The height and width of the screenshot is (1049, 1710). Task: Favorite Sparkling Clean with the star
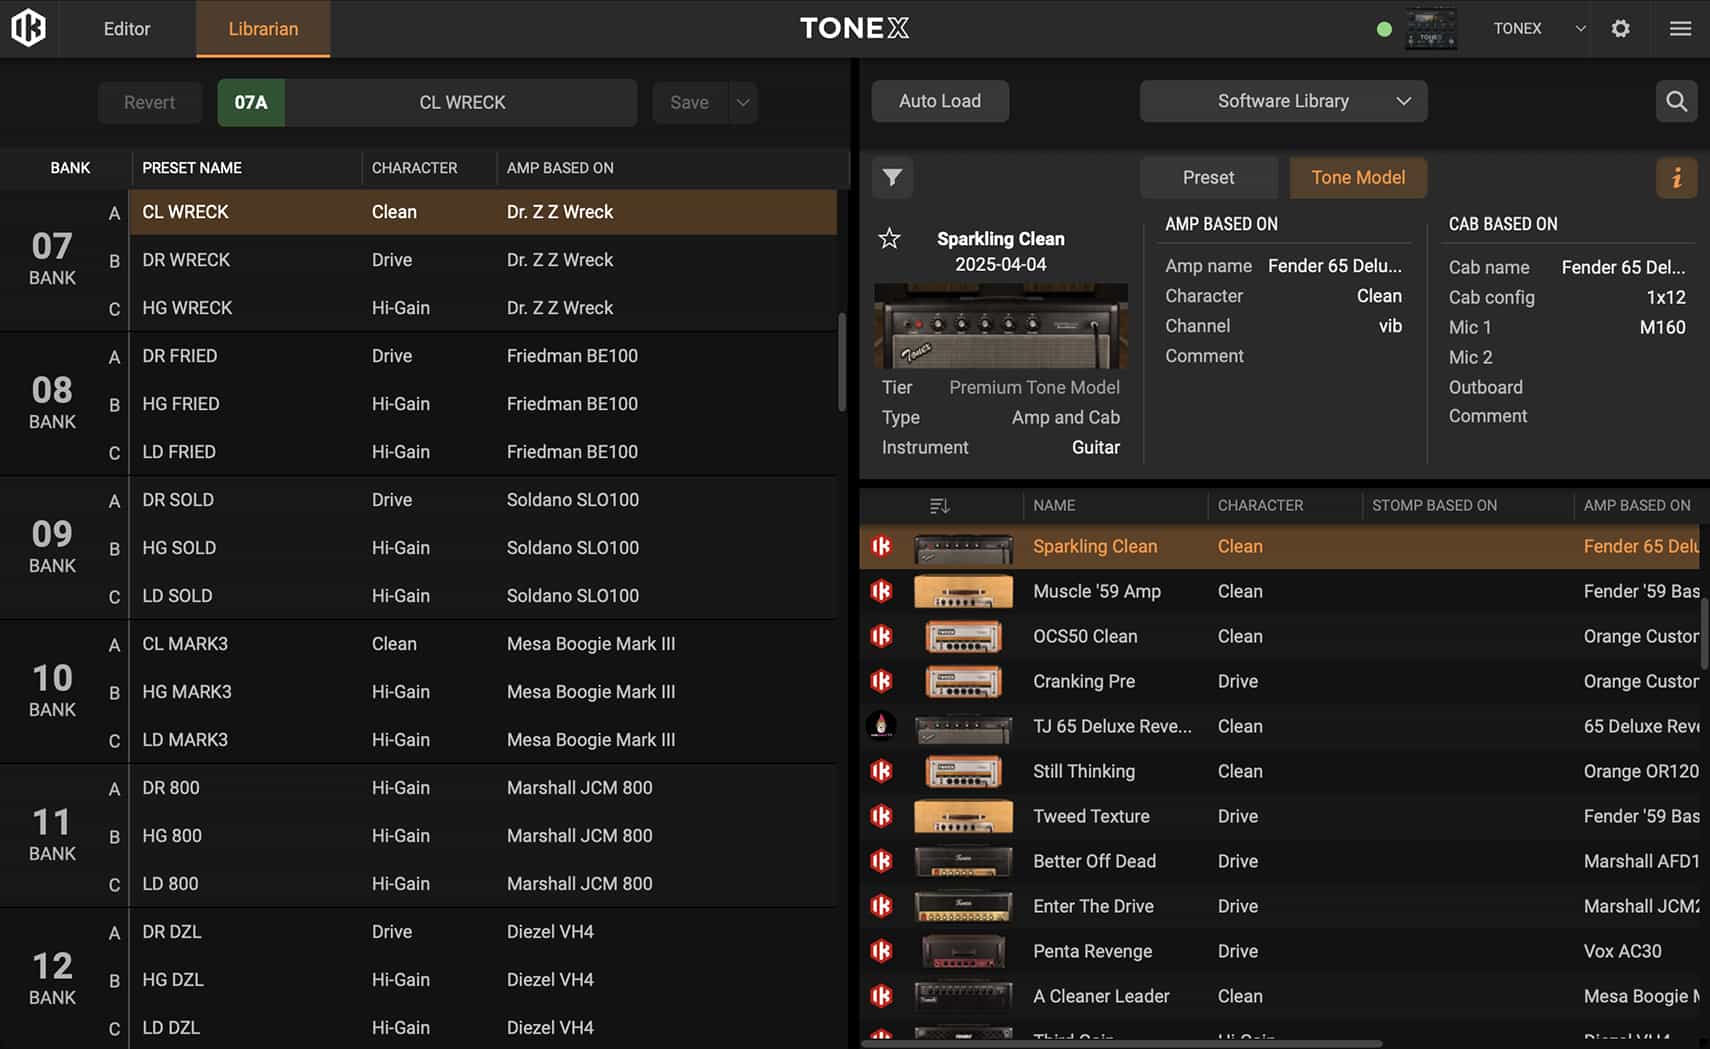(x=889, y=239)
